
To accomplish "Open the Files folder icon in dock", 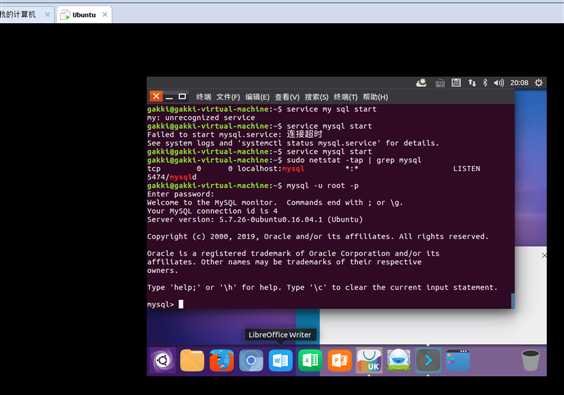I will [192, 360].
